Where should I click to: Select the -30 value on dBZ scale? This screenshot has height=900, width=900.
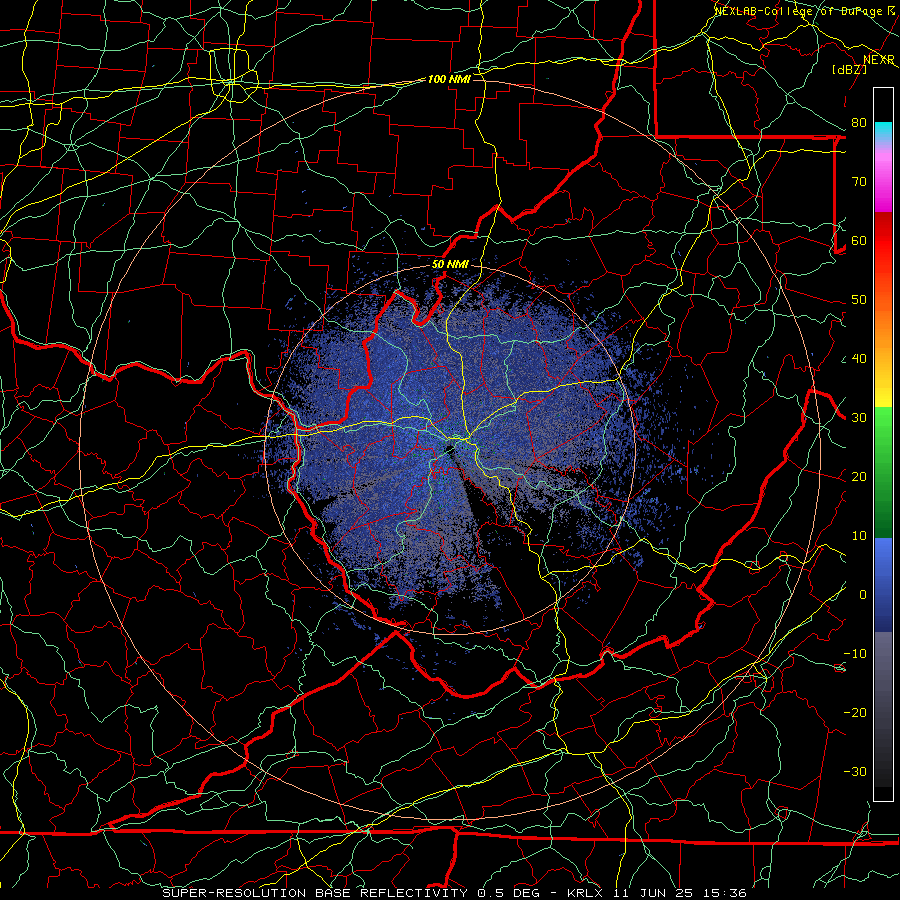[855, 772]
